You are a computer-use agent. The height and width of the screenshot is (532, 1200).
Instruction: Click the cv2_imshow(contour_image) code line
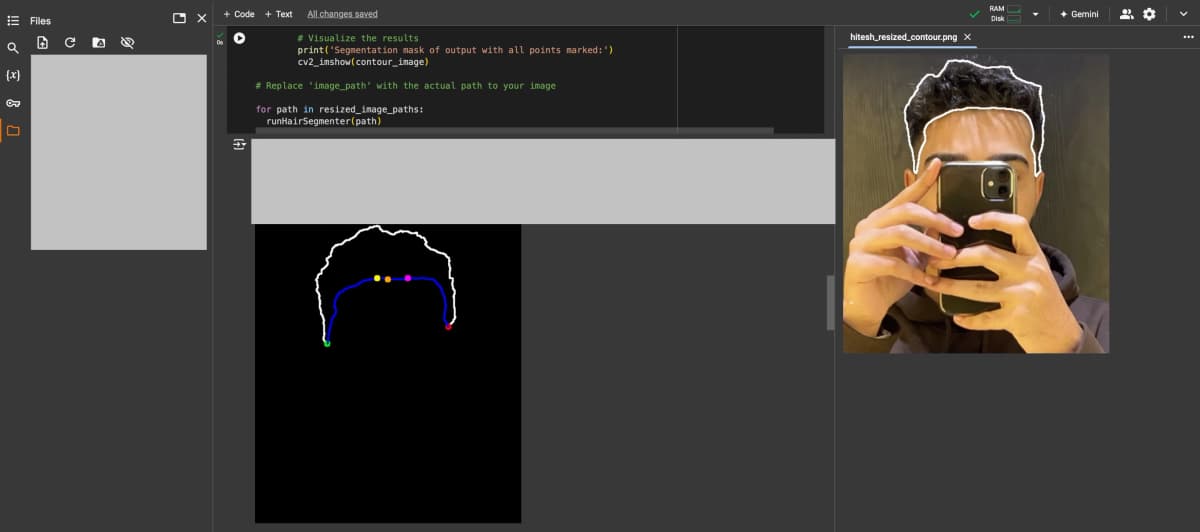[363, 62]
